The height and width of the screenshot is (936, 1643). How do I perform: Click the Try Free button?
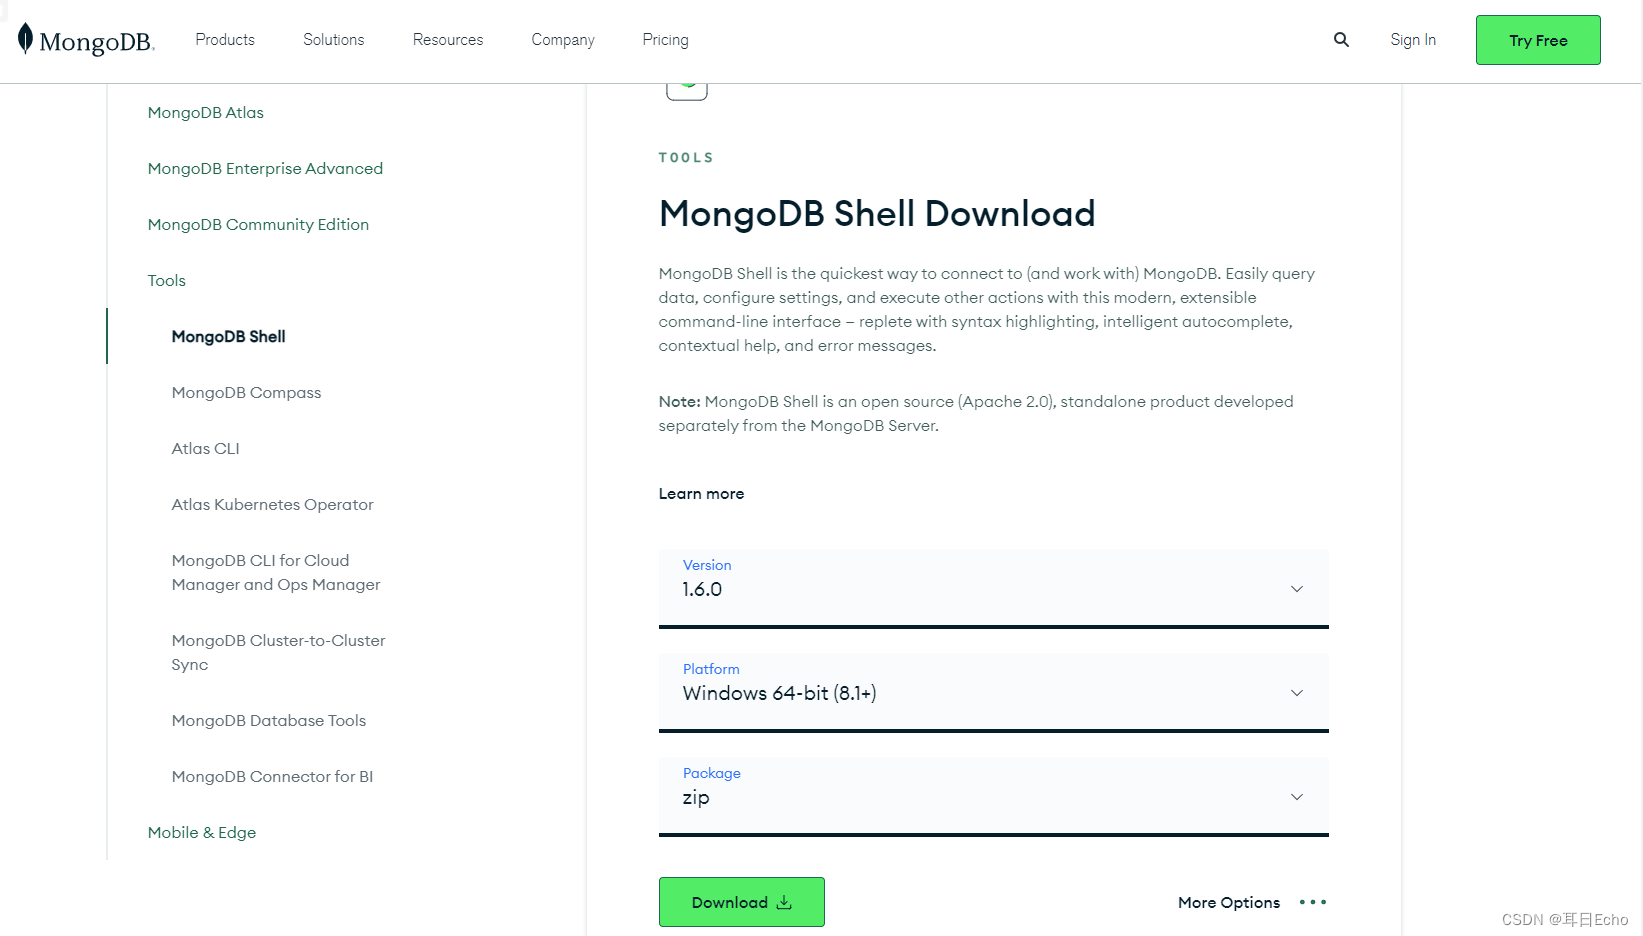click(1537, 40)
